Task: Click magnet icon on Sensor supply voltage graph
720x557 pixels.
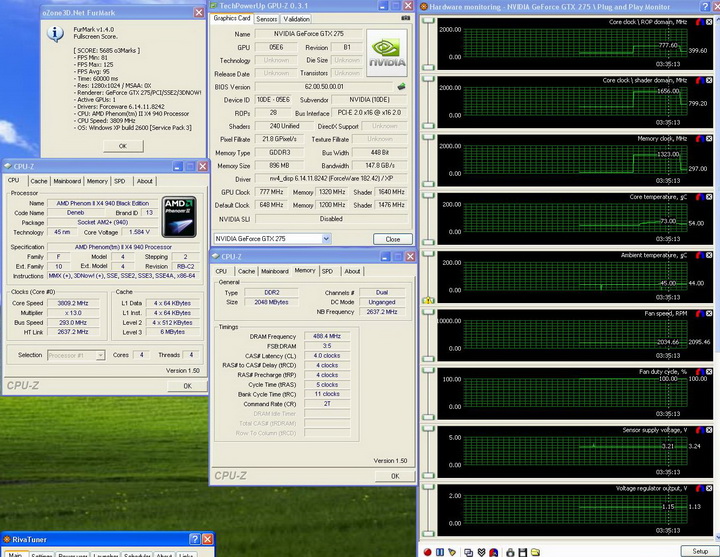Action: pyautogui.click(x=700, y=430)
